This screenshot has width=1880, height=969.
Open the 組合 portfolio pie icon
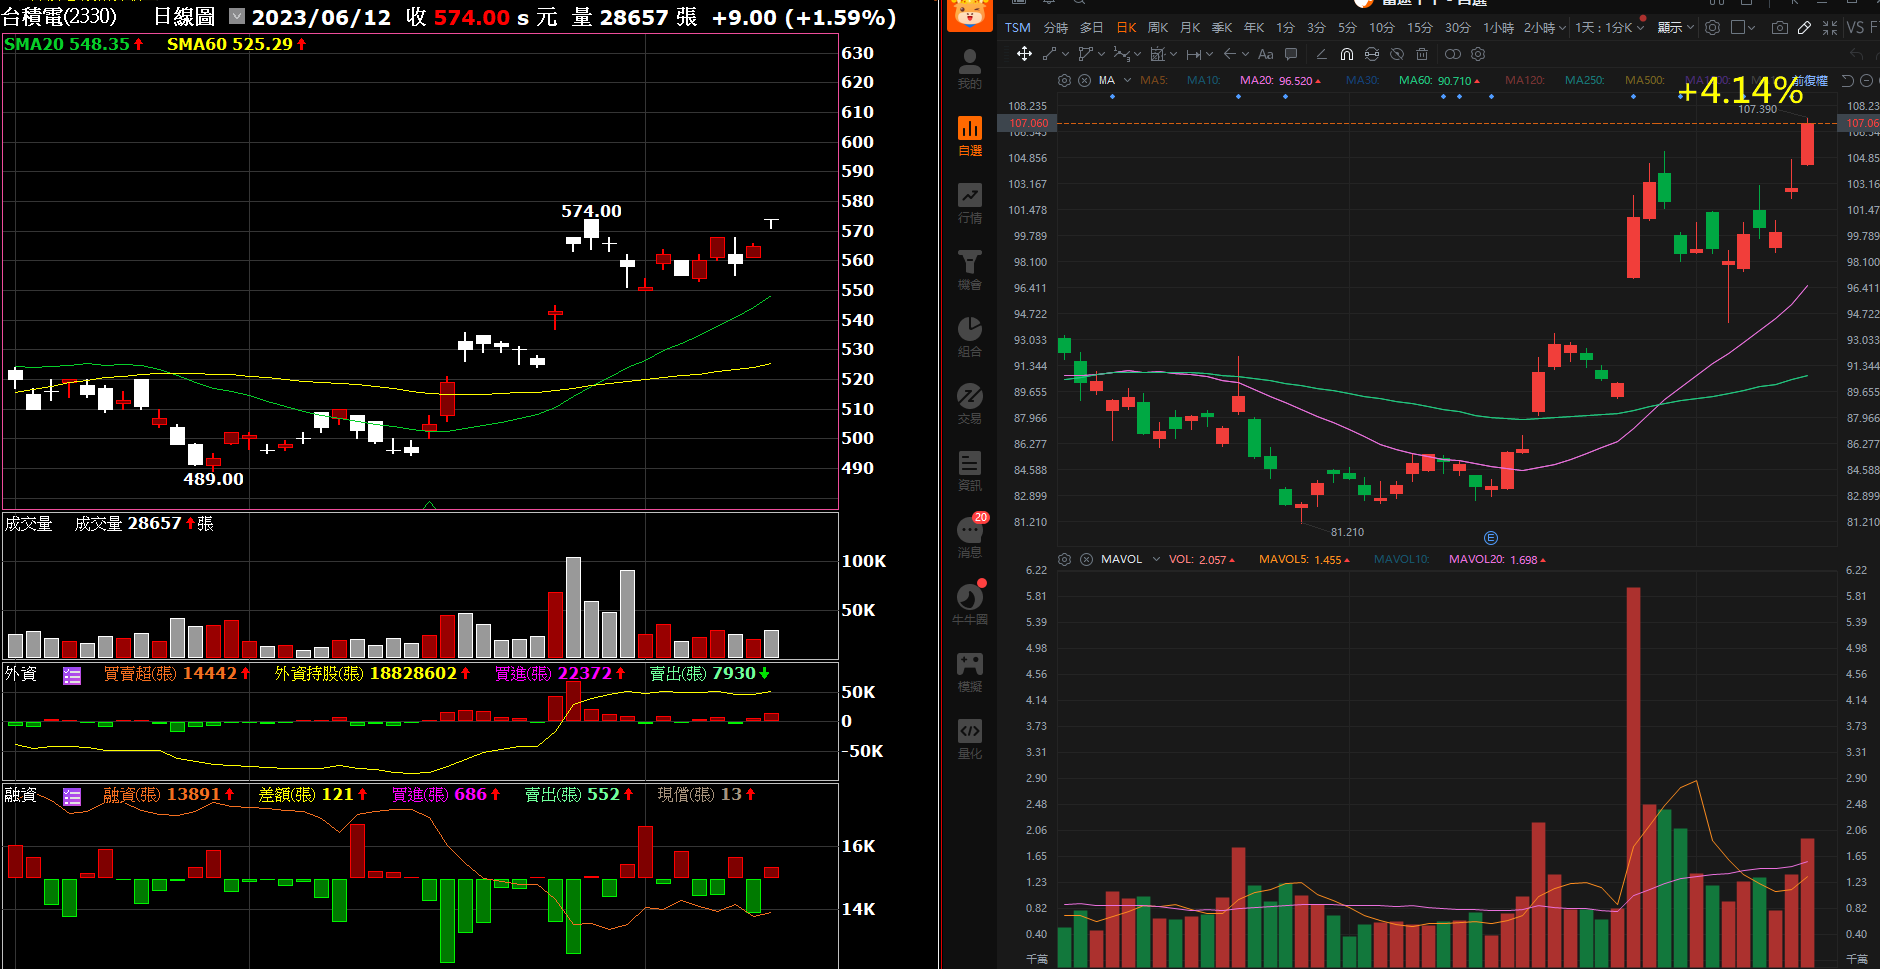tap(969, 337)
